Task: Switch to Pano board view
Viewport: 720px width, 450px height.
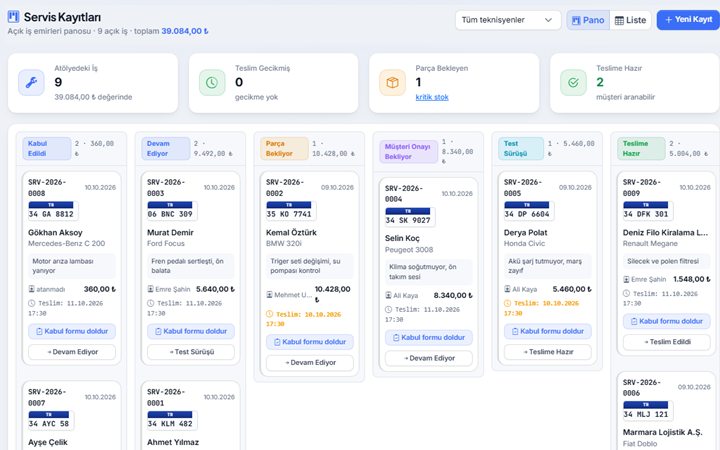Action: 588,20
